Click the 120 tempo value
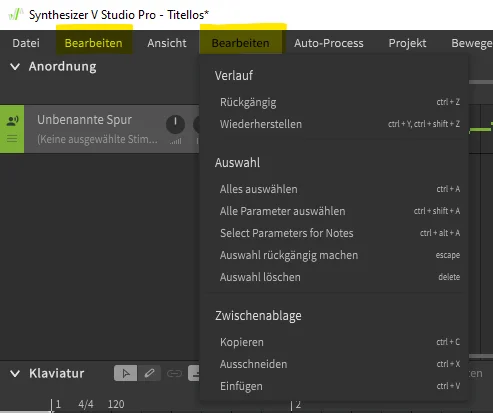 116,404
